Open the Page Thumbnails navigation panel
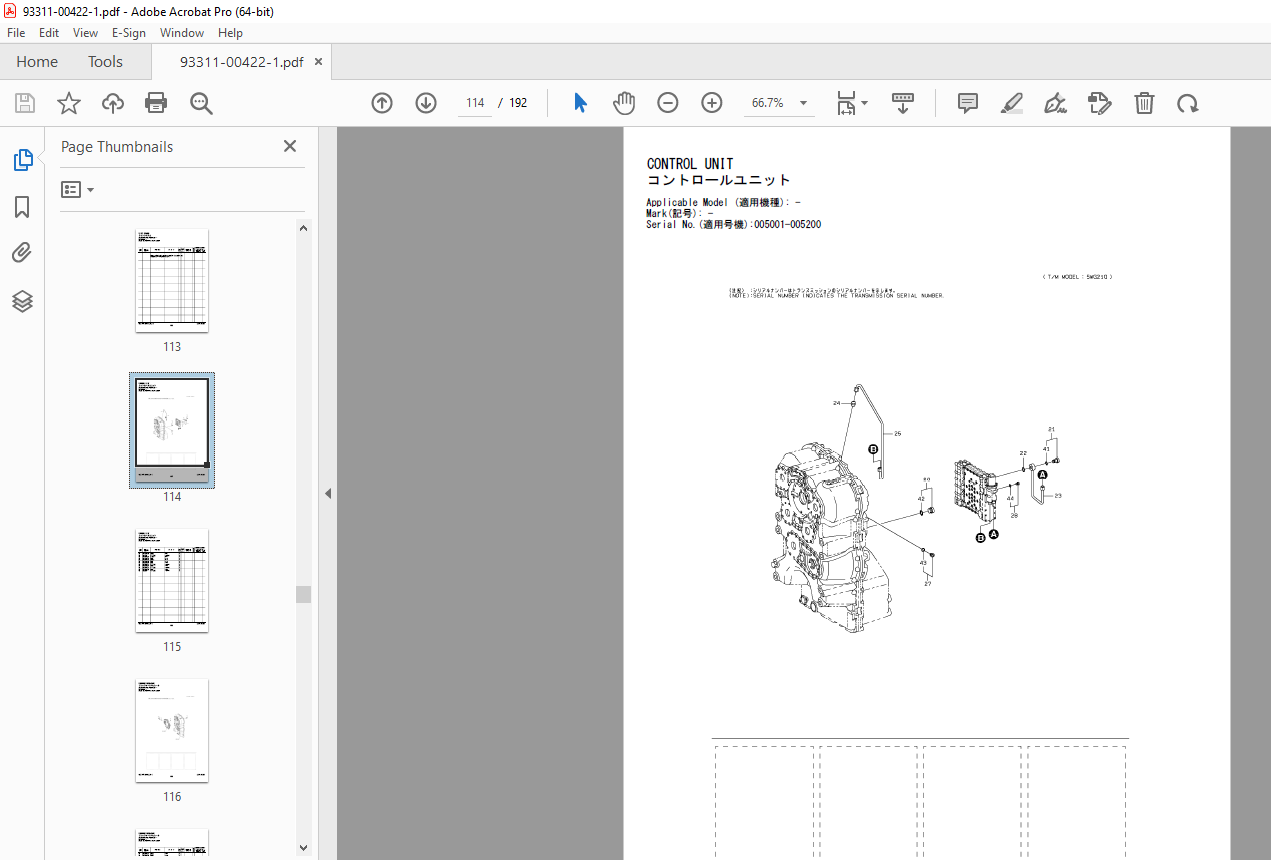The height and width of the screenshot is (860, 1271). point(22,159)
